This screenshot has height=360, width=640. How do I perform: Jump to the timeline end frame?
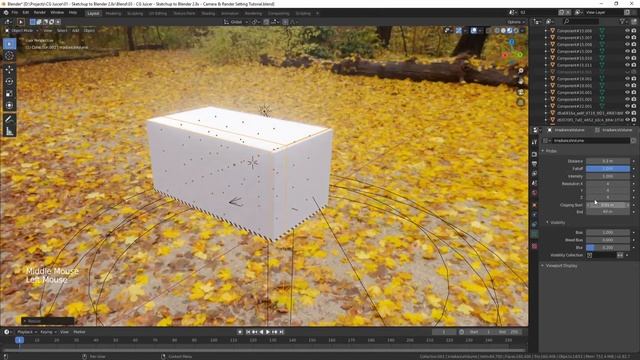tap(282, 332)
